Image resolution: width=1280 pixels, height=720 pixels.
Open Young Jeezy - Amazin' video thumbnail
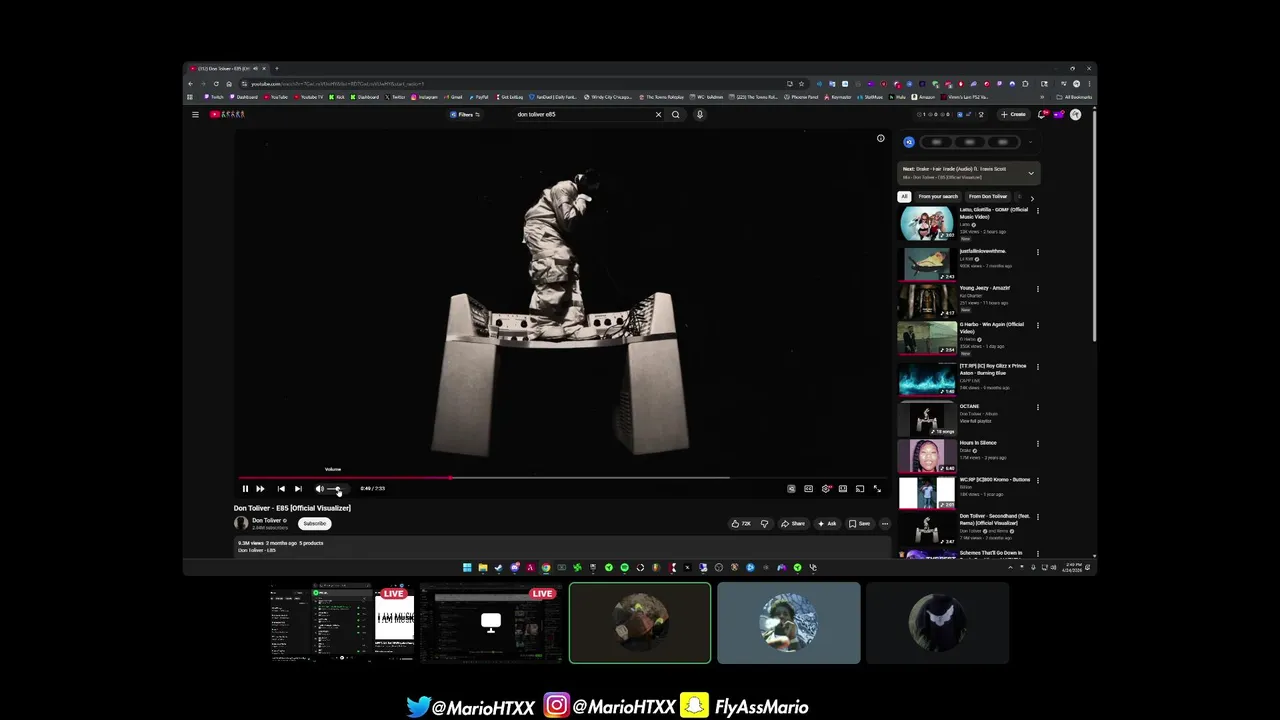(x=927, y=301)
